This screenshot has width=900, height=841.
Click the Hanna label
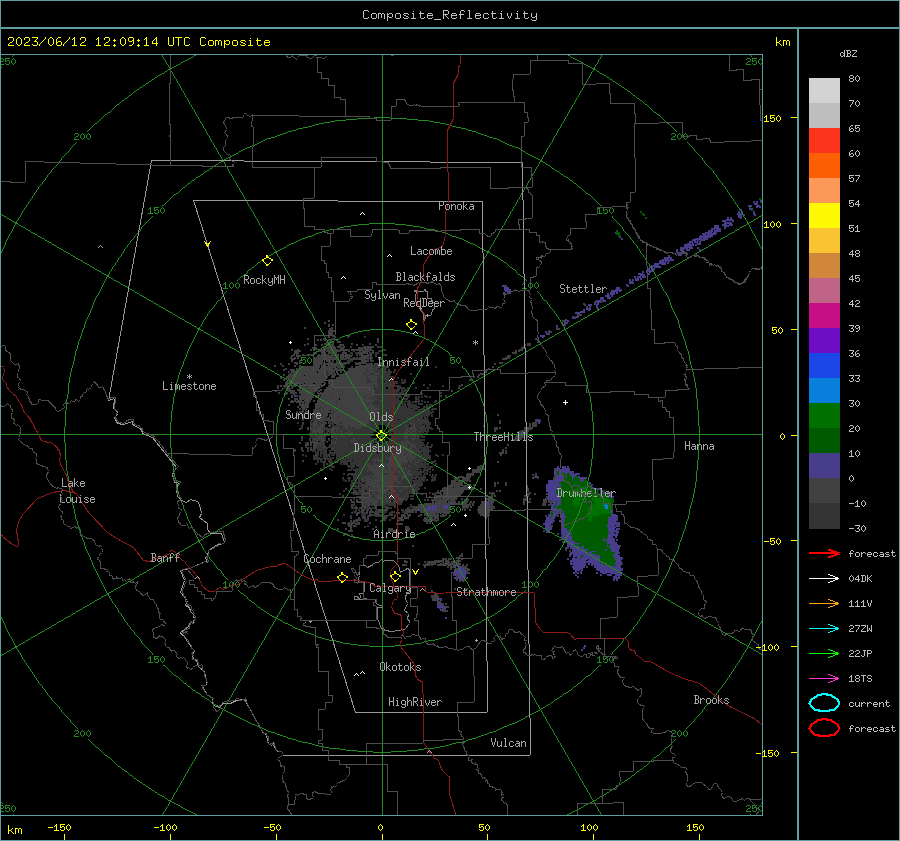[699, 446]
